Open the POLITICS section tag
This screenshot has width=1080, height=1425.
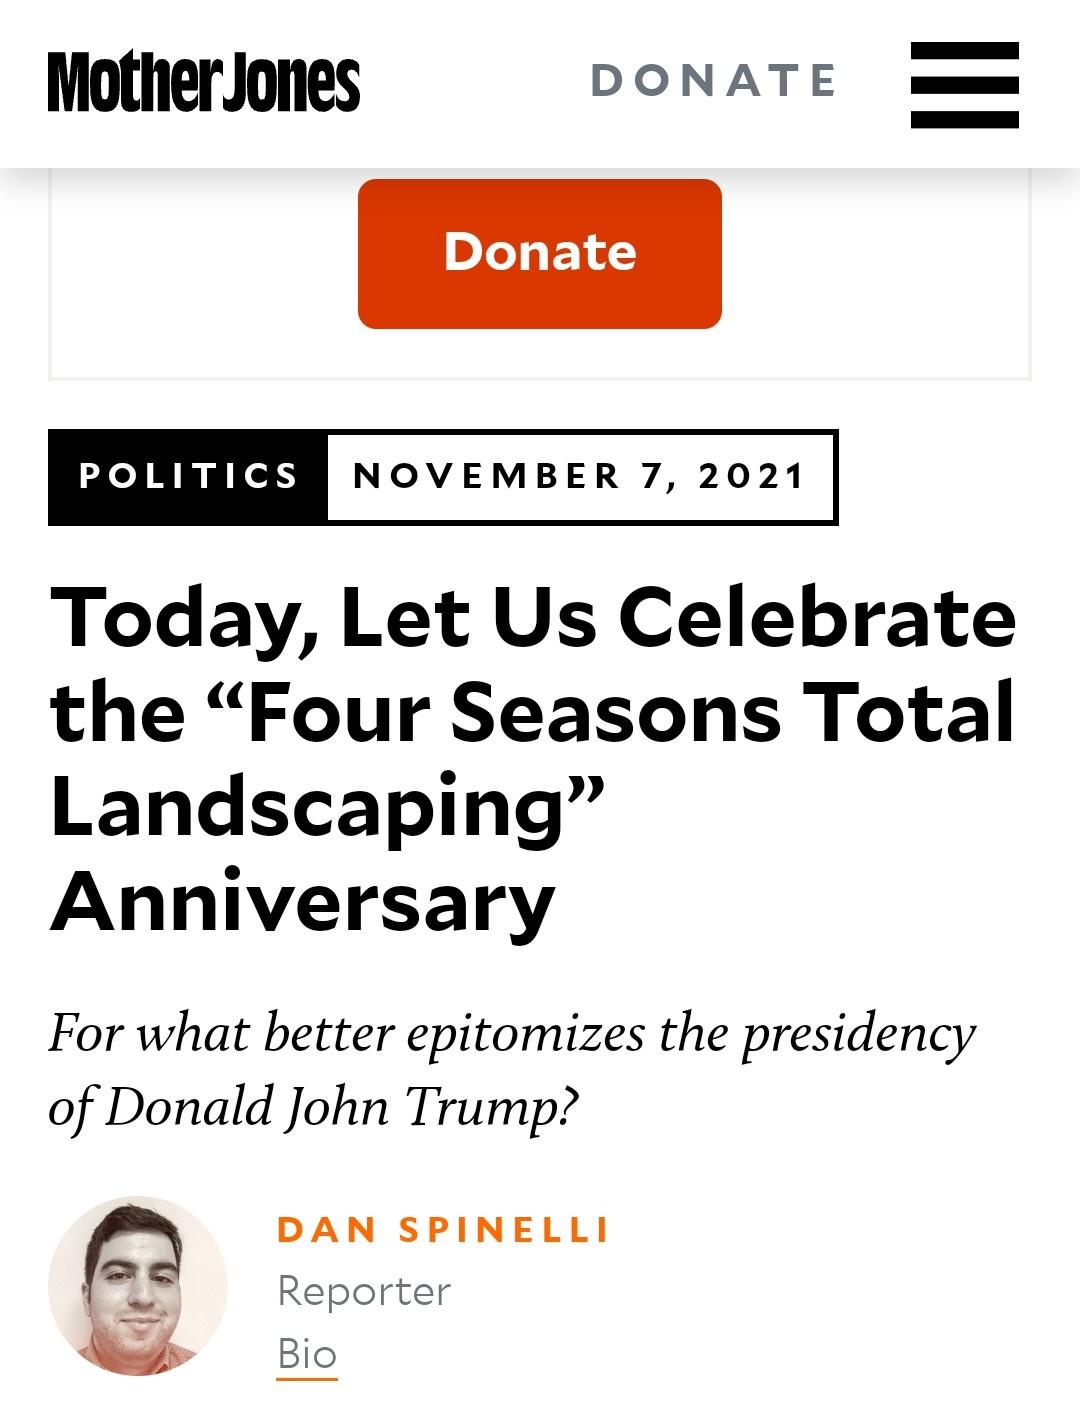point(188,476)
